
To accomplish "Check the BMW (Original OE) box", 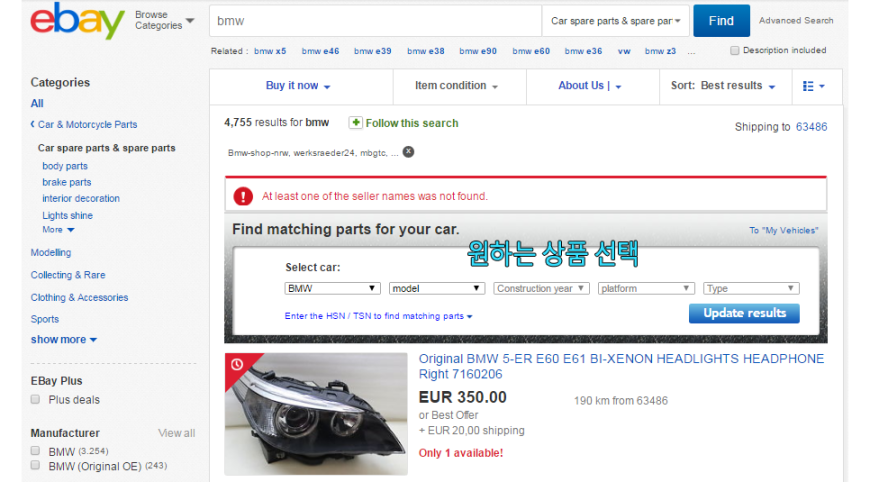I will (x=36, y=465).
